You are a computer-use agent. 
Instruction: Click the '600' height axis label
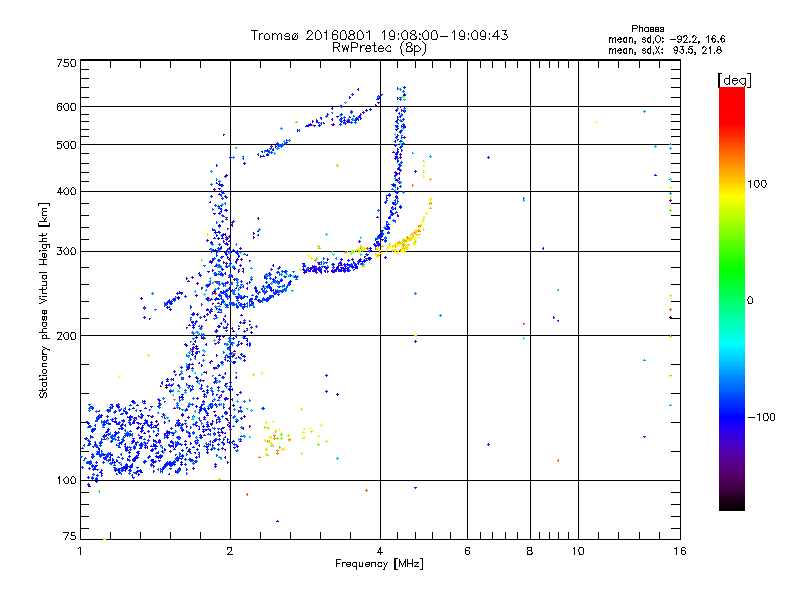click(66, 107)
